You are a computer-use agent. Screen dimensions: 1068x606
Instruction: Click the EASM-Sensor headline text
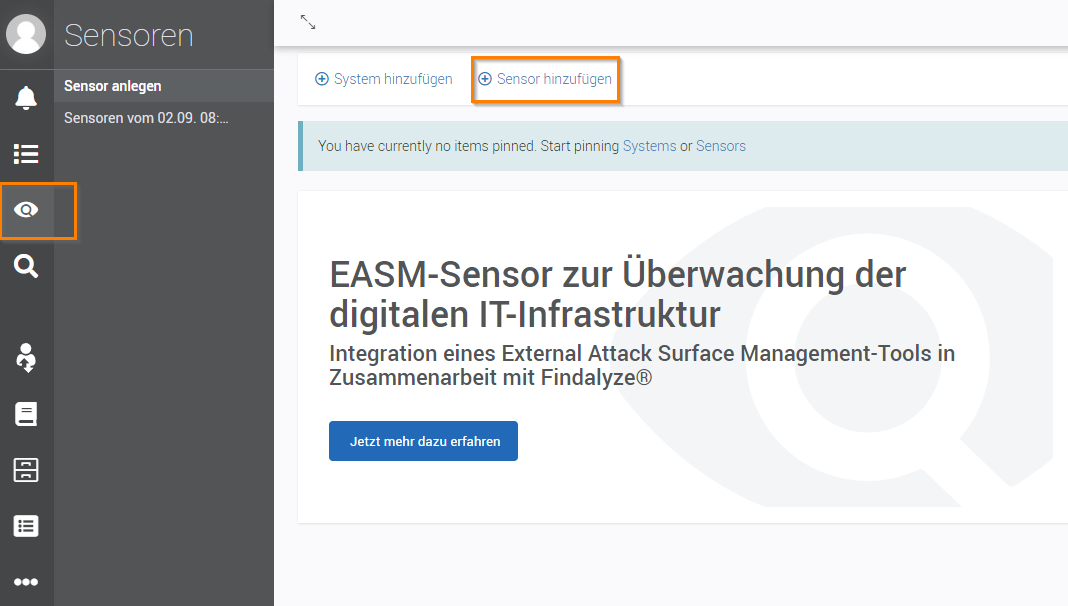coord(617,294)
